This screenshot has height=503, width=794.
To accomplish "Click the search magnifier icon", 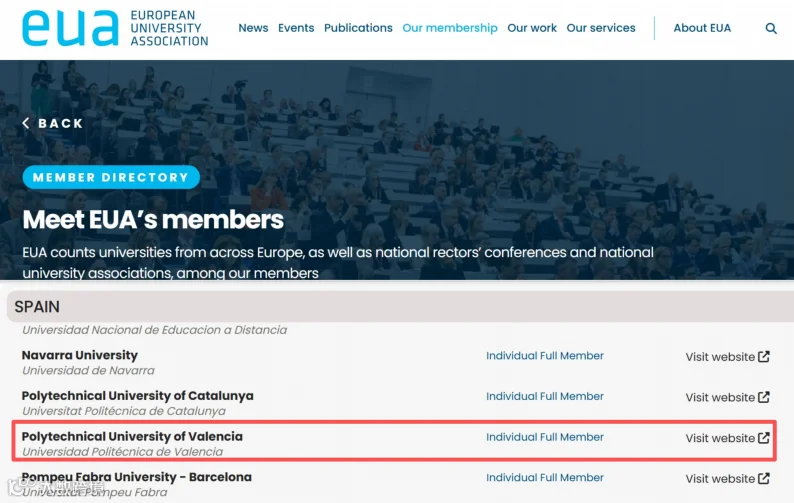I will tap(771, 28).
